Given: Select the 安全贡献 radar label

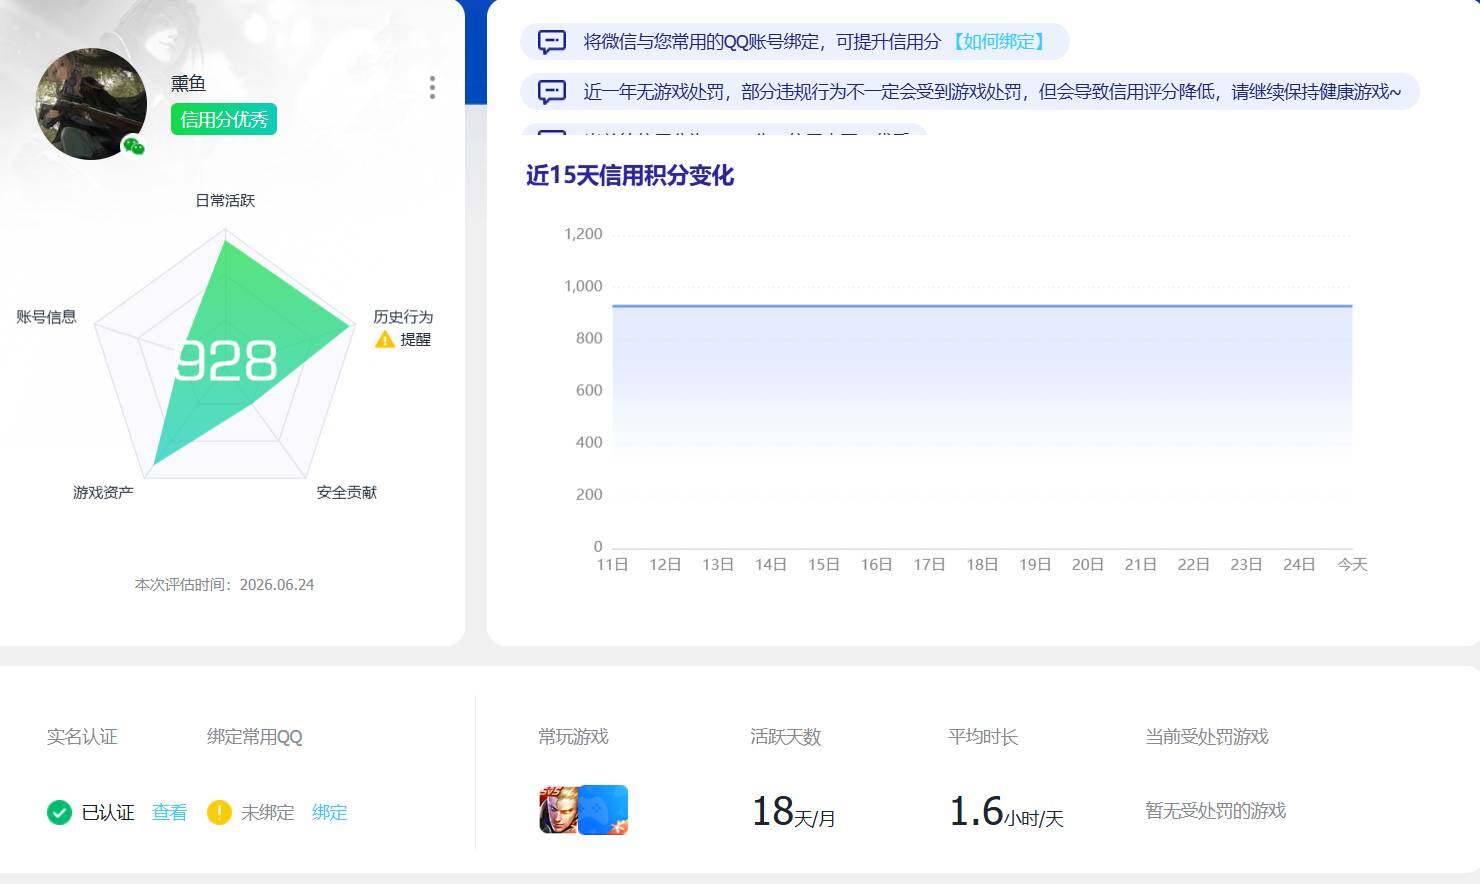Looking at the screenshot, I should [347, 492].
